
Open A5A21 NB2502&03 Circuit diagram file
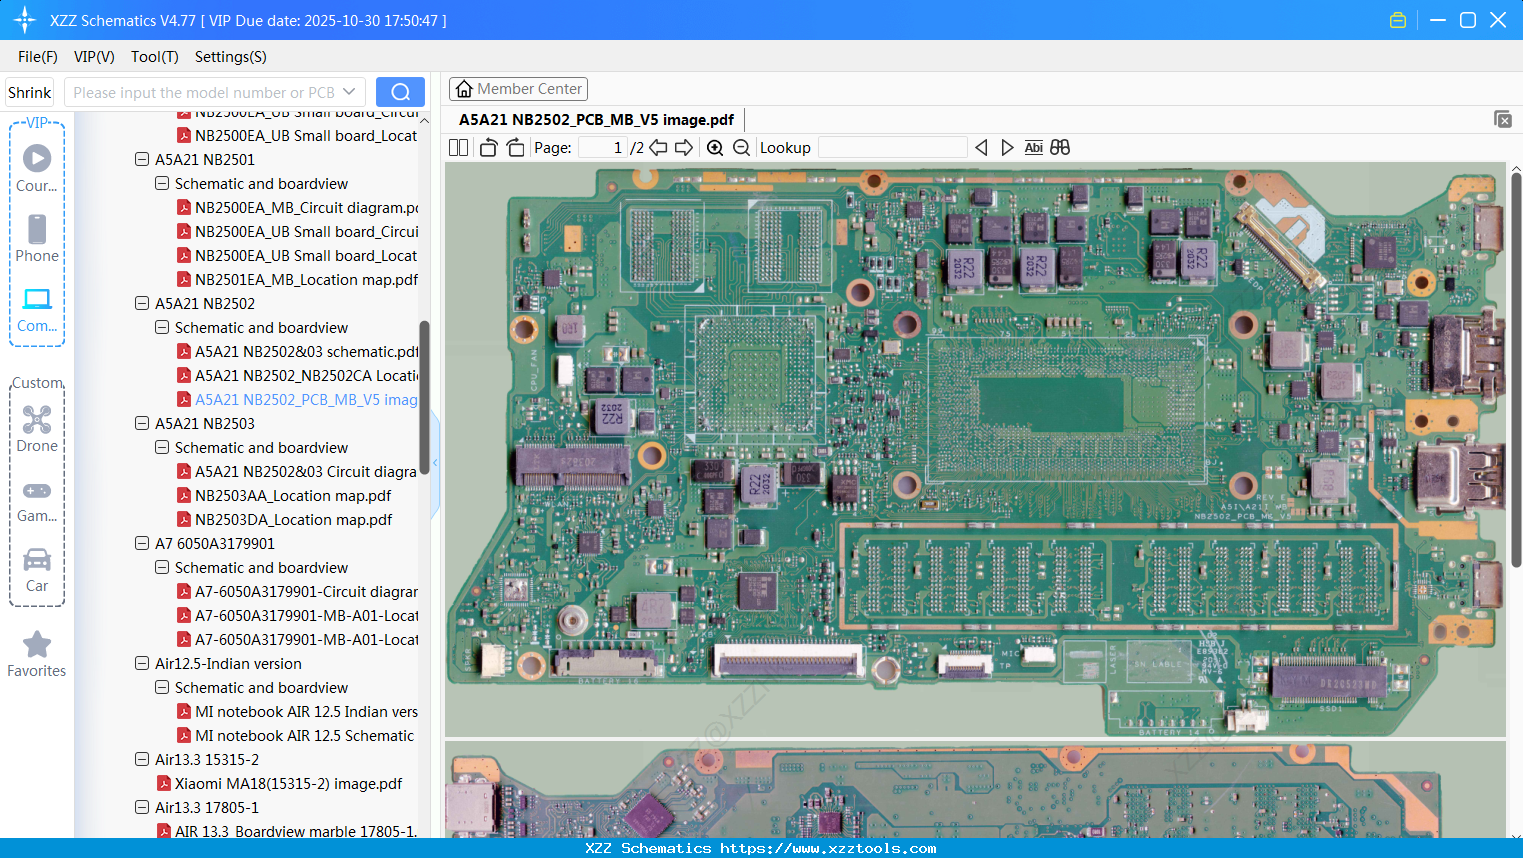(298, 472)
